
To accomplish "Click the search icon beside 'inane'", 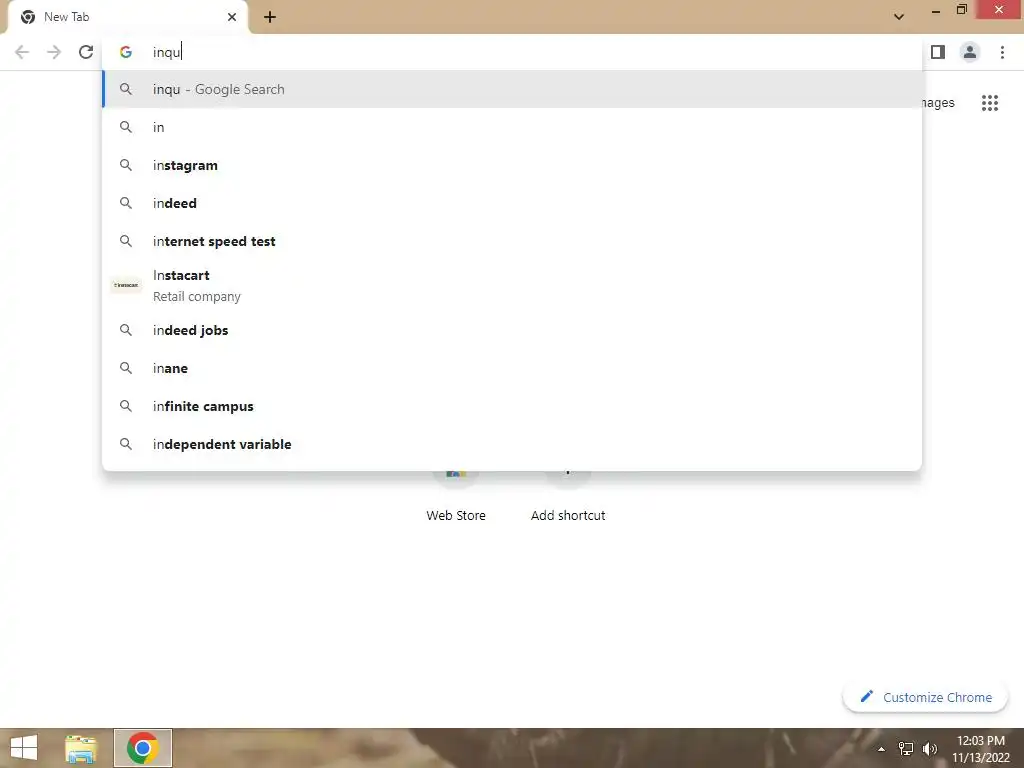I will pos(126,368).
